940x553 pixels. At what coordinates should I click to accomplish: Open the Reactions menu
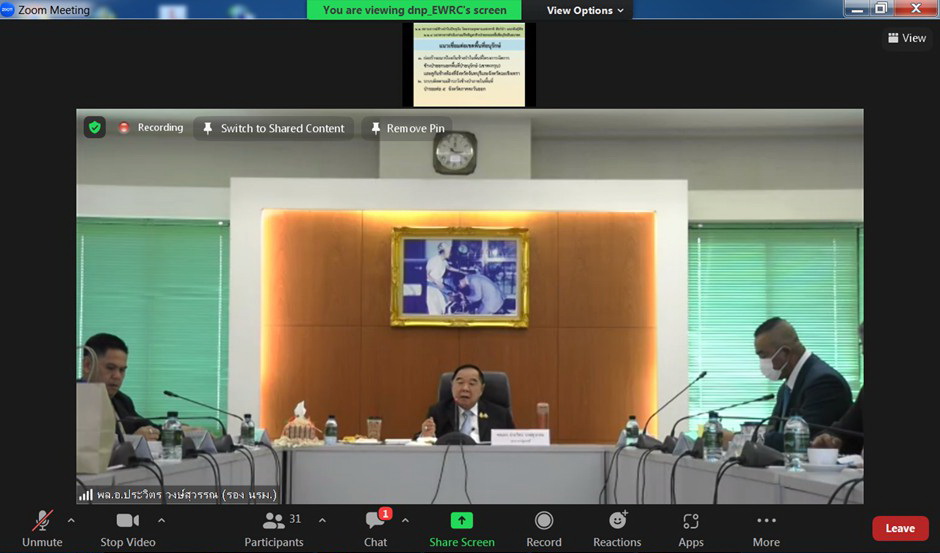point(617,521)
